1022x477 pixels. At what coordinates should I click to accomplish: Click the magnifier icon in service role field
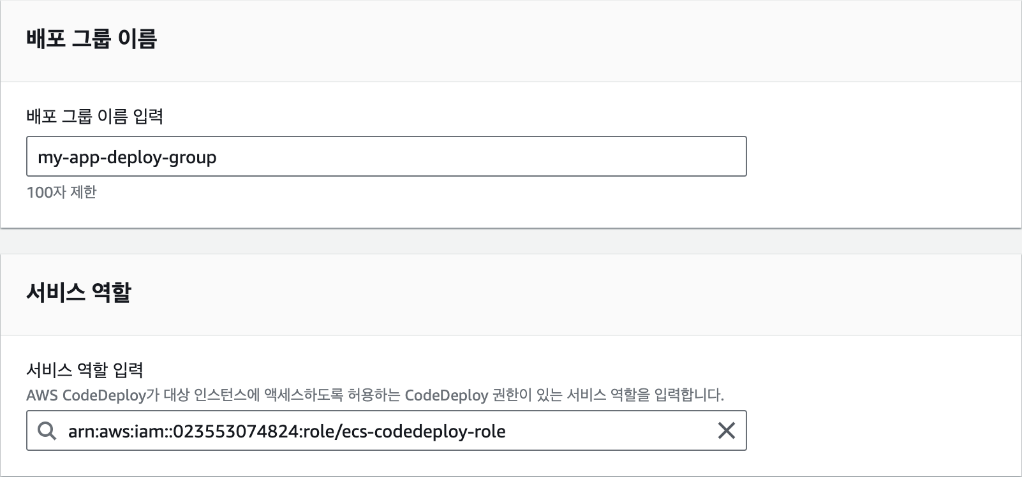[x=46, y=431]
